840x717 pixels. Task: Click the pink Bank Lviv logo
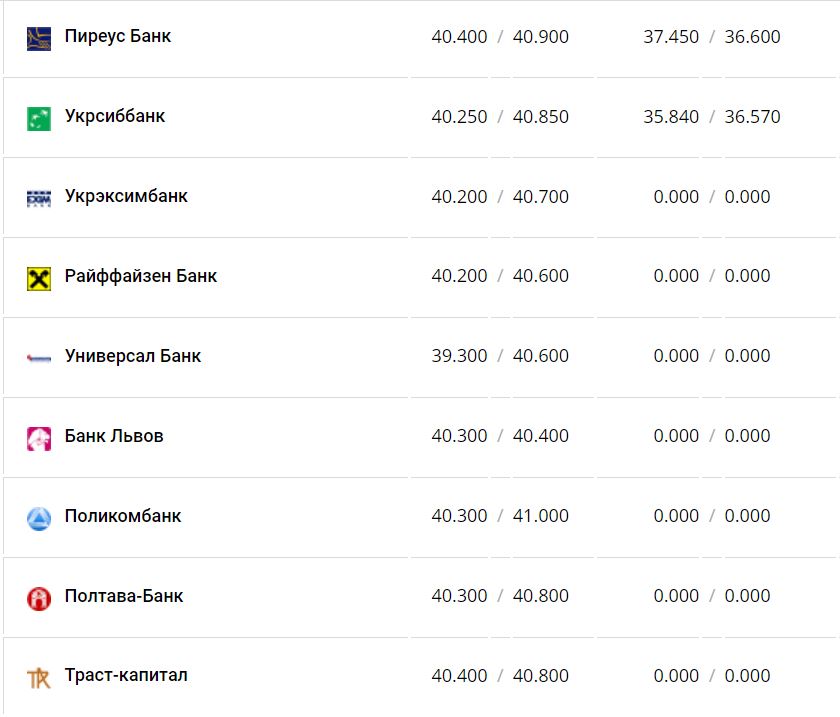tap(38, 438)
